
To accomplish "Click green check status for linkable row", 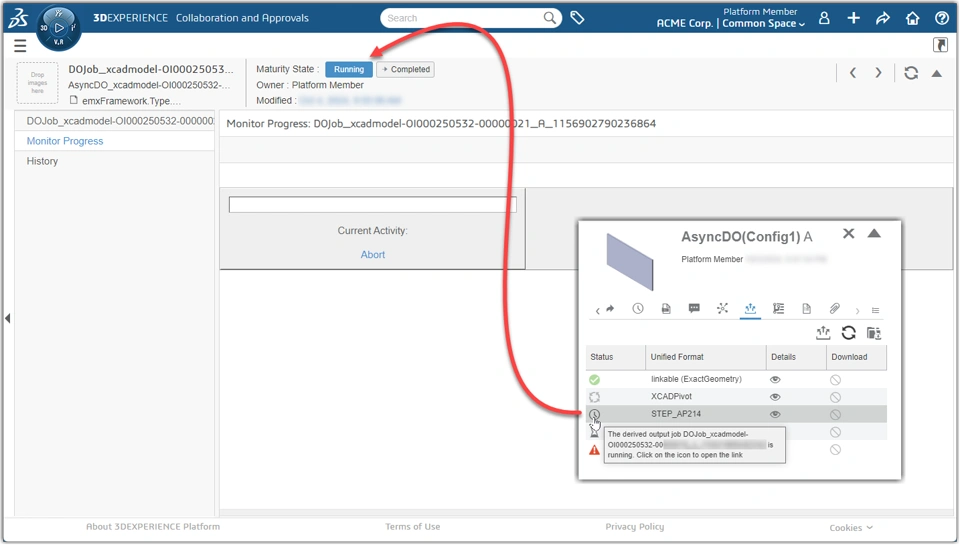I will click(x=594, y=380).
